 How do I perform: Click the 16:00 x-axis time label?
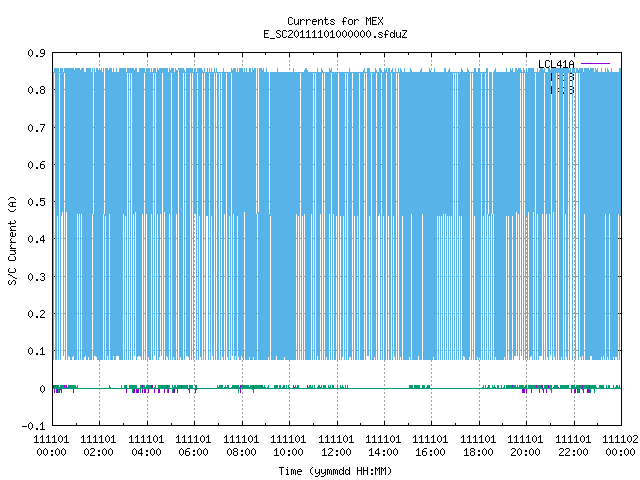tap(430, 452)
